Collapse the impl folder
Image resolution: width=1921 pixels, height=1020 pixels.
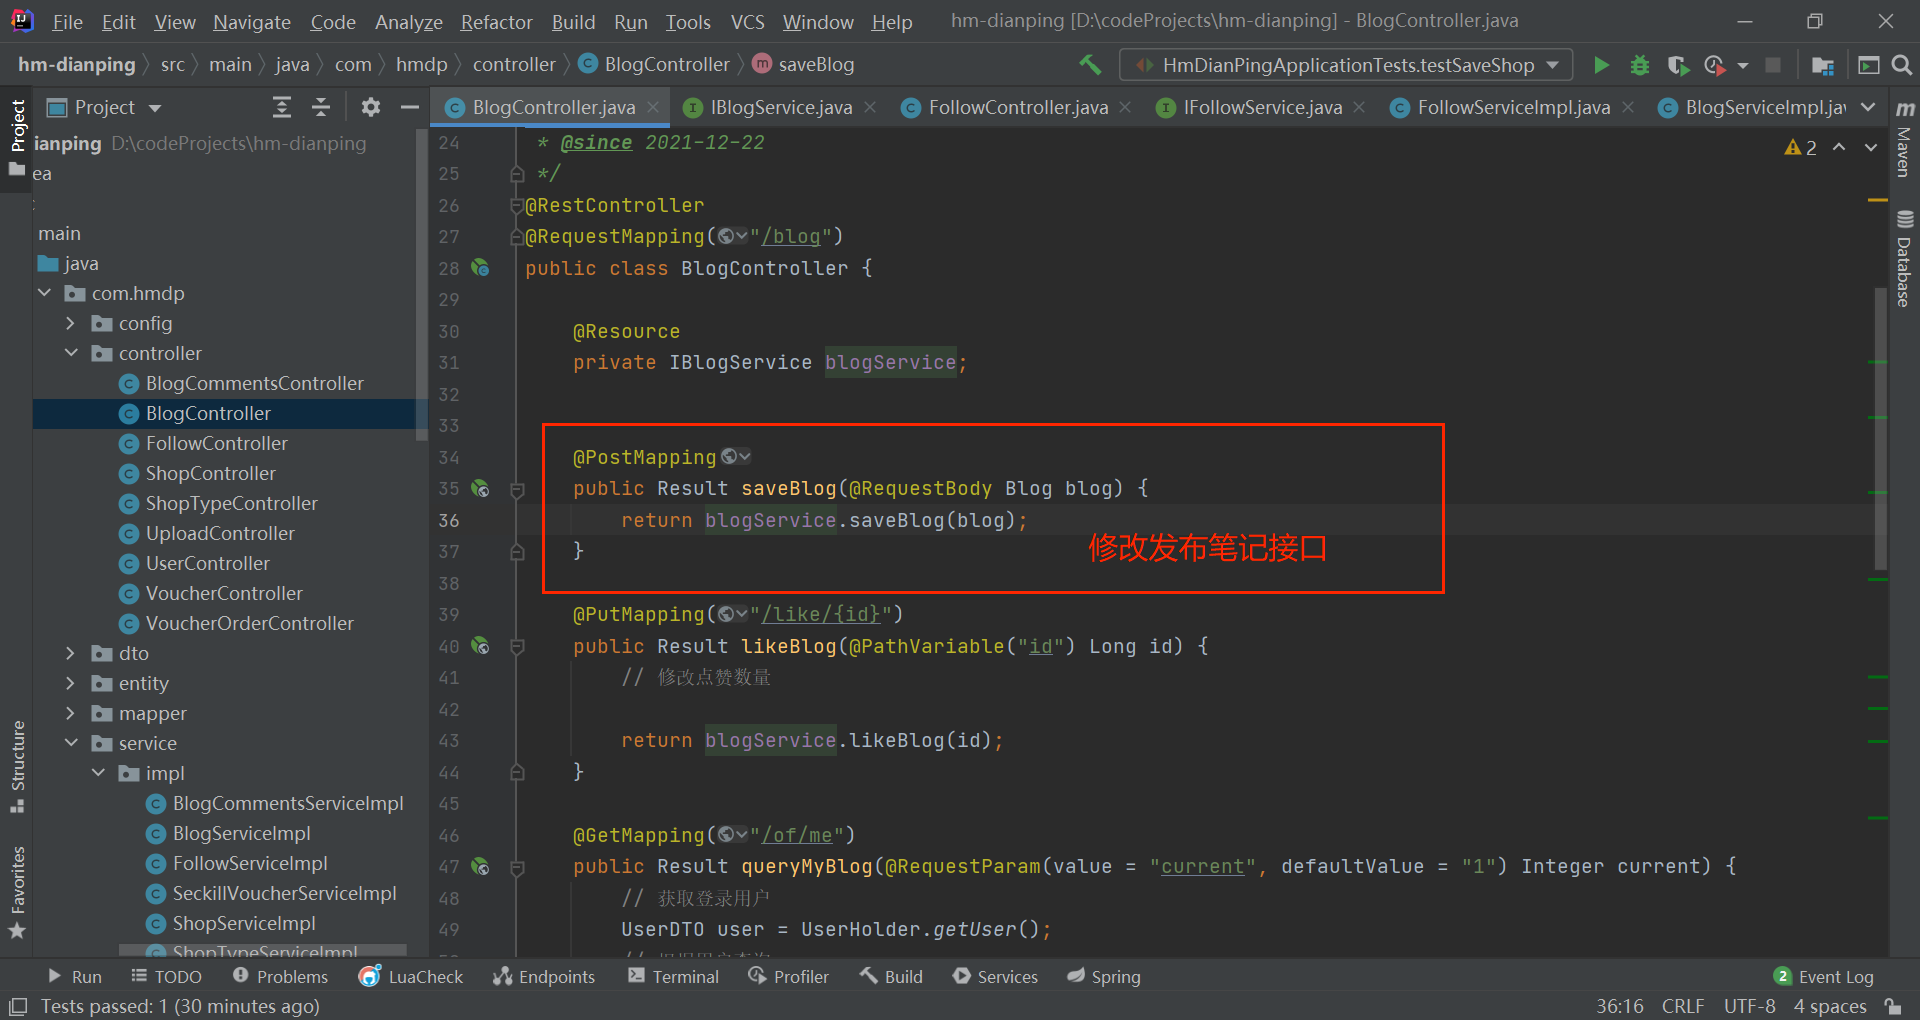[x=97, y=773]
